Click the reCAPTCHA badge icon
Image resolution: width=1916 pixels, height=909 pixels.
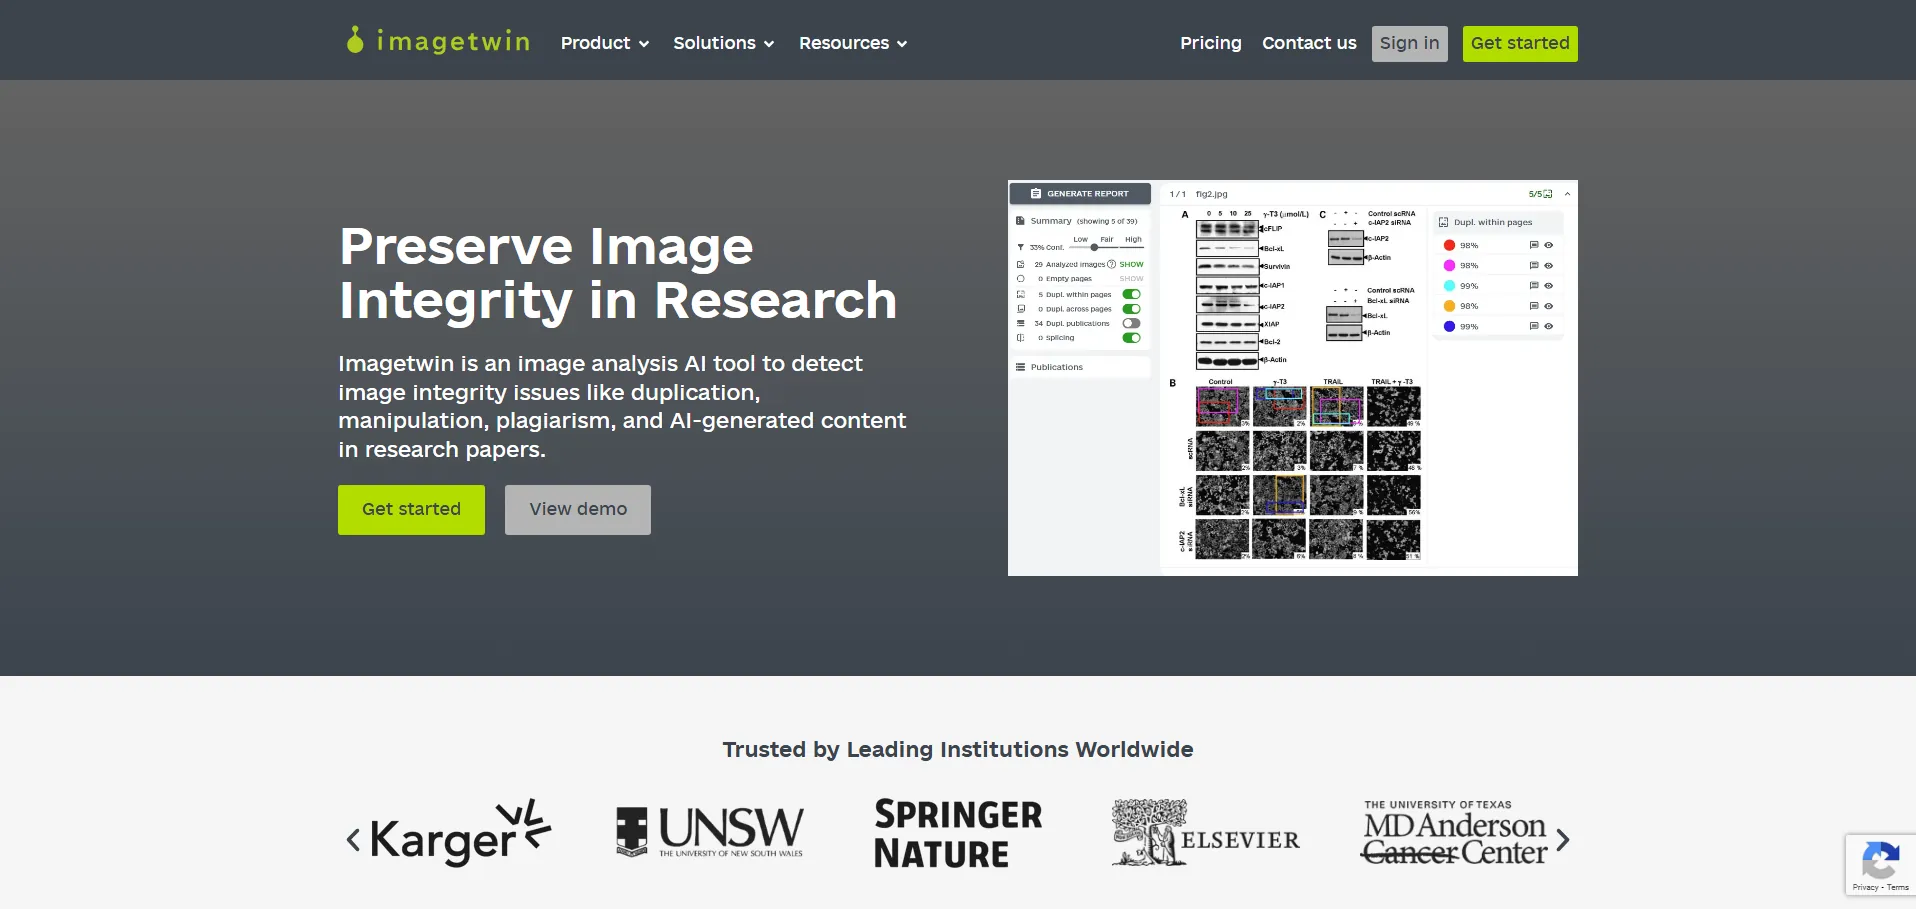click(x=1880, y=861)
